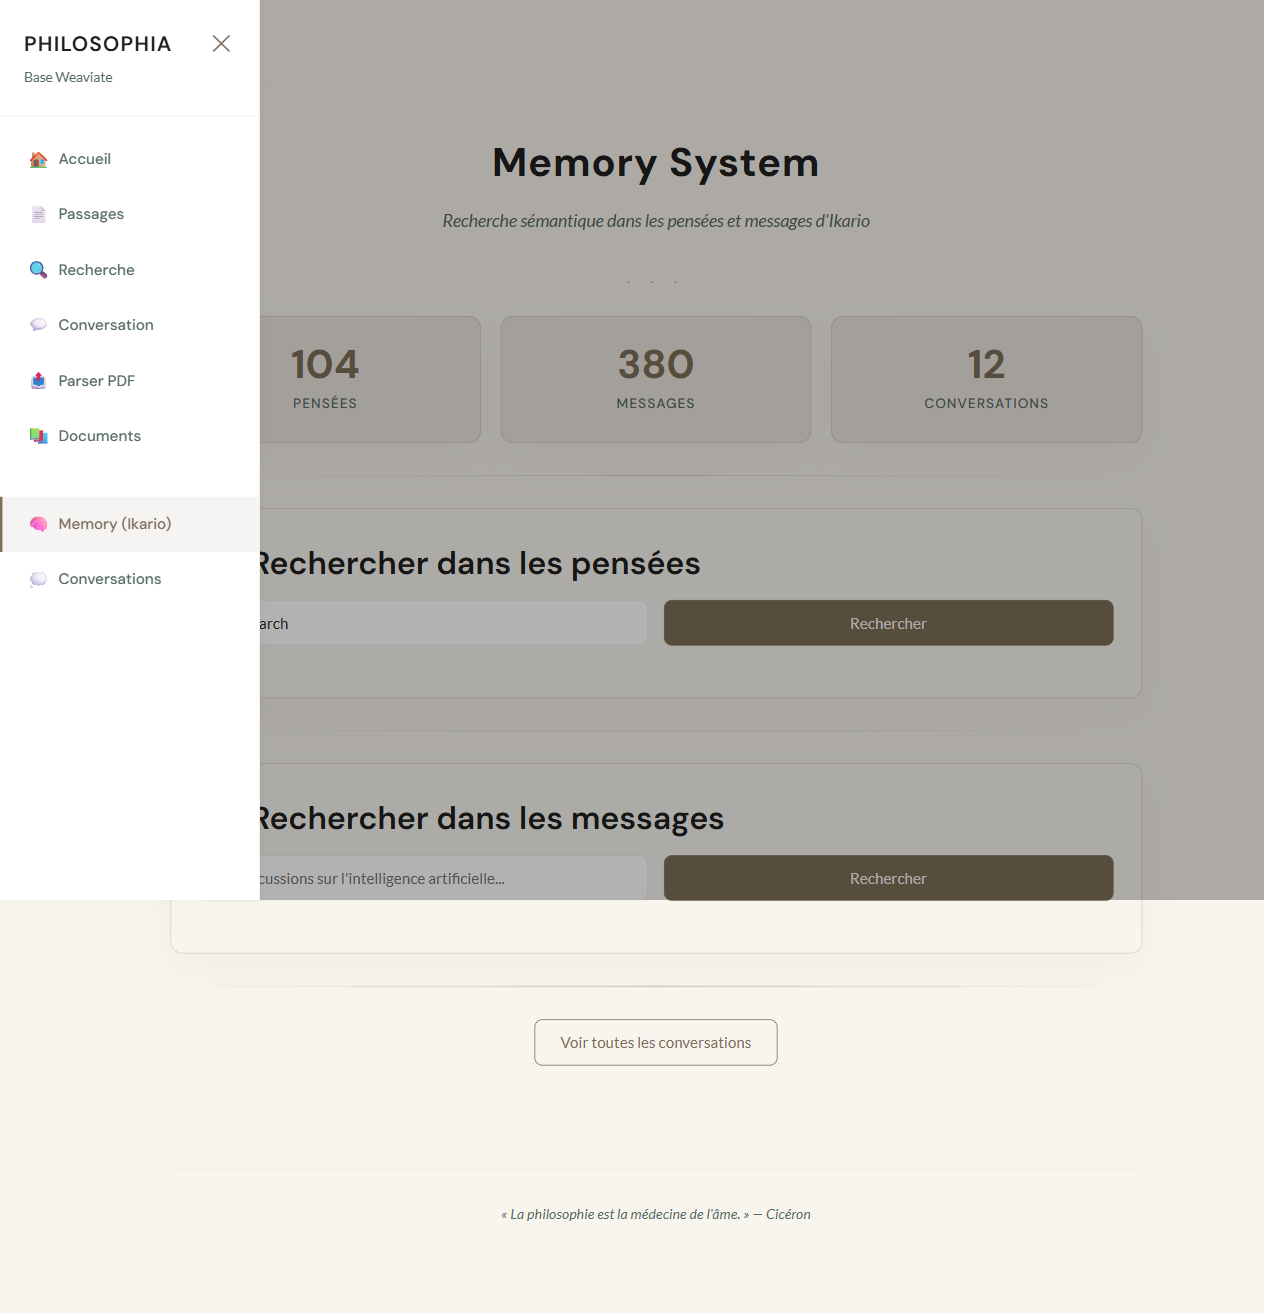Click the magnifying glass Recherche icon
The image size is (1264, 1313).
38,270
